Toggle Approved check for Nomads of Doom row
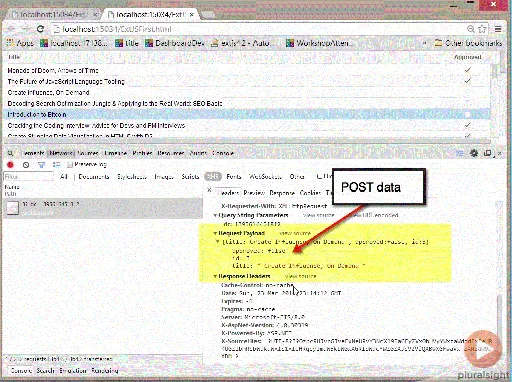This screenshot has height=382, width=512. click(468, 70)
